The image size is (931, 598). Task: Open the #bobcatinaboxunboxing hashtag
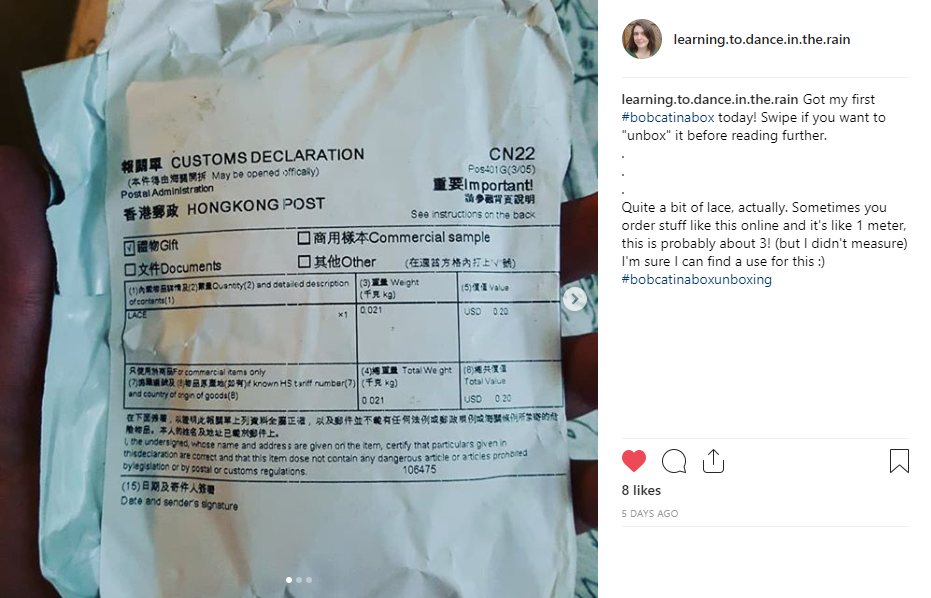coord(696,279)
